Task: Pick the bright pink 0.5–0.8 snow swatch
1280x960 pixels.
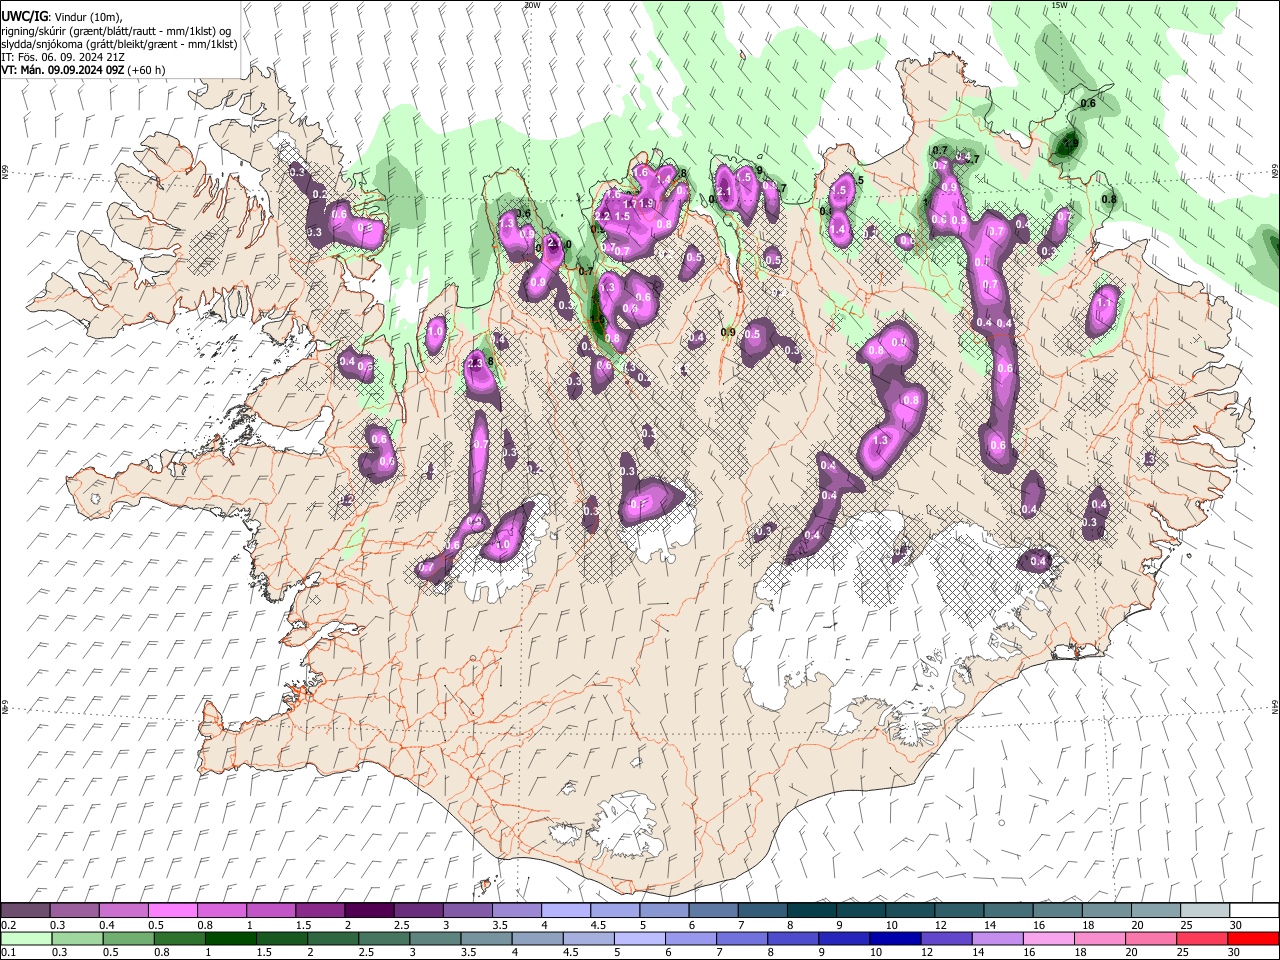Action: 172,911
